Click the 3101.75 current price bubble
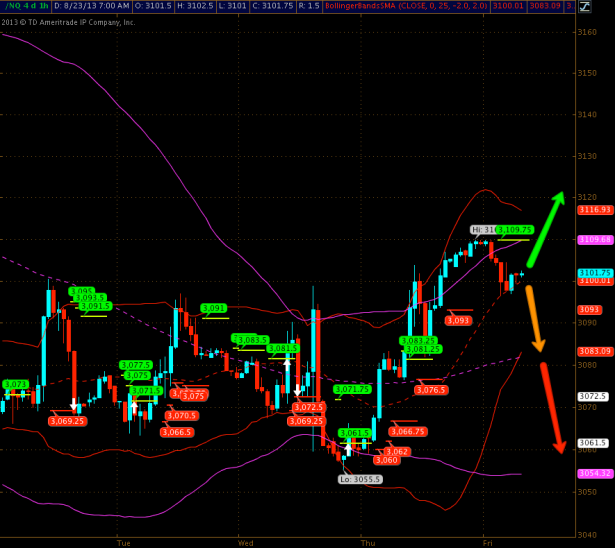 pos(594,273)
